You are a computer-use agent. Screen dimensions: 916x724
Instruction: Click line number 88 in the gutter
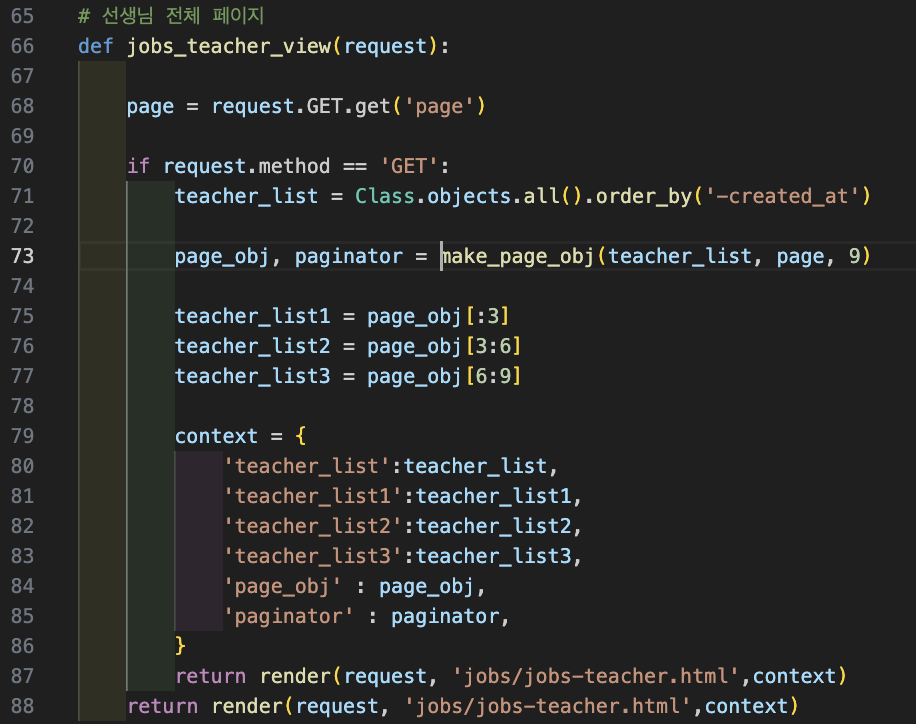22,706
